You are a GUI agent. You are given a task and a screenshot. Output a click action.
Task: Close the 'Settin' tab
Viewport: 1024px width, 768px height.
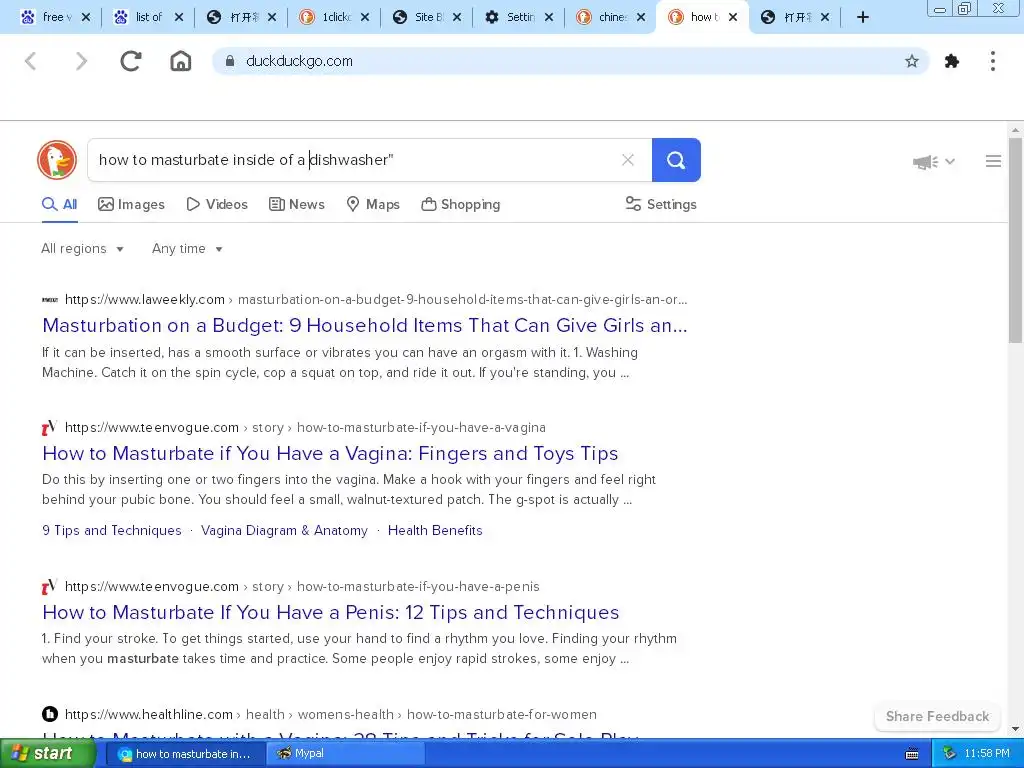(x=549, y=18)
